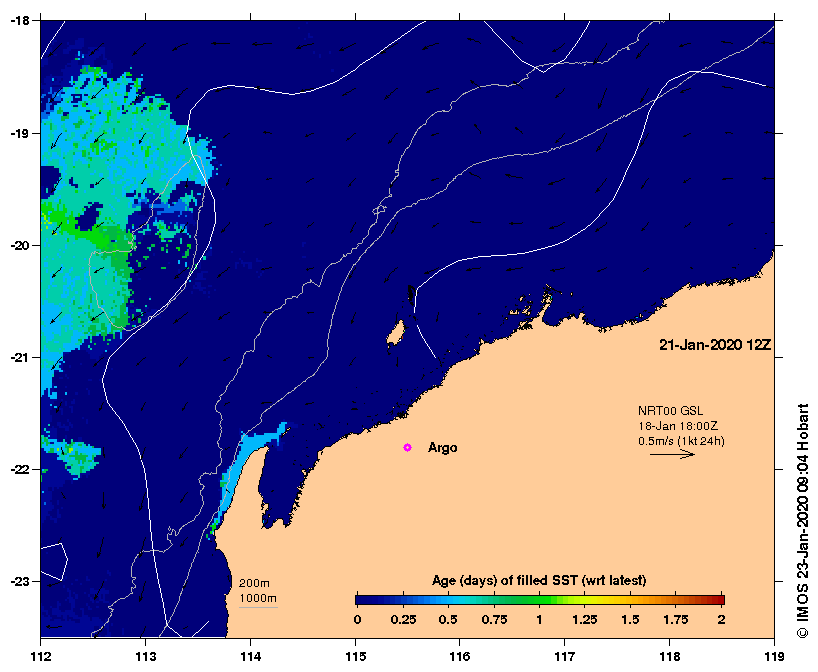The image size is (818, 672).
Task: Click the velocity reference arrow in the legend
Action: [x=672, y=454]
